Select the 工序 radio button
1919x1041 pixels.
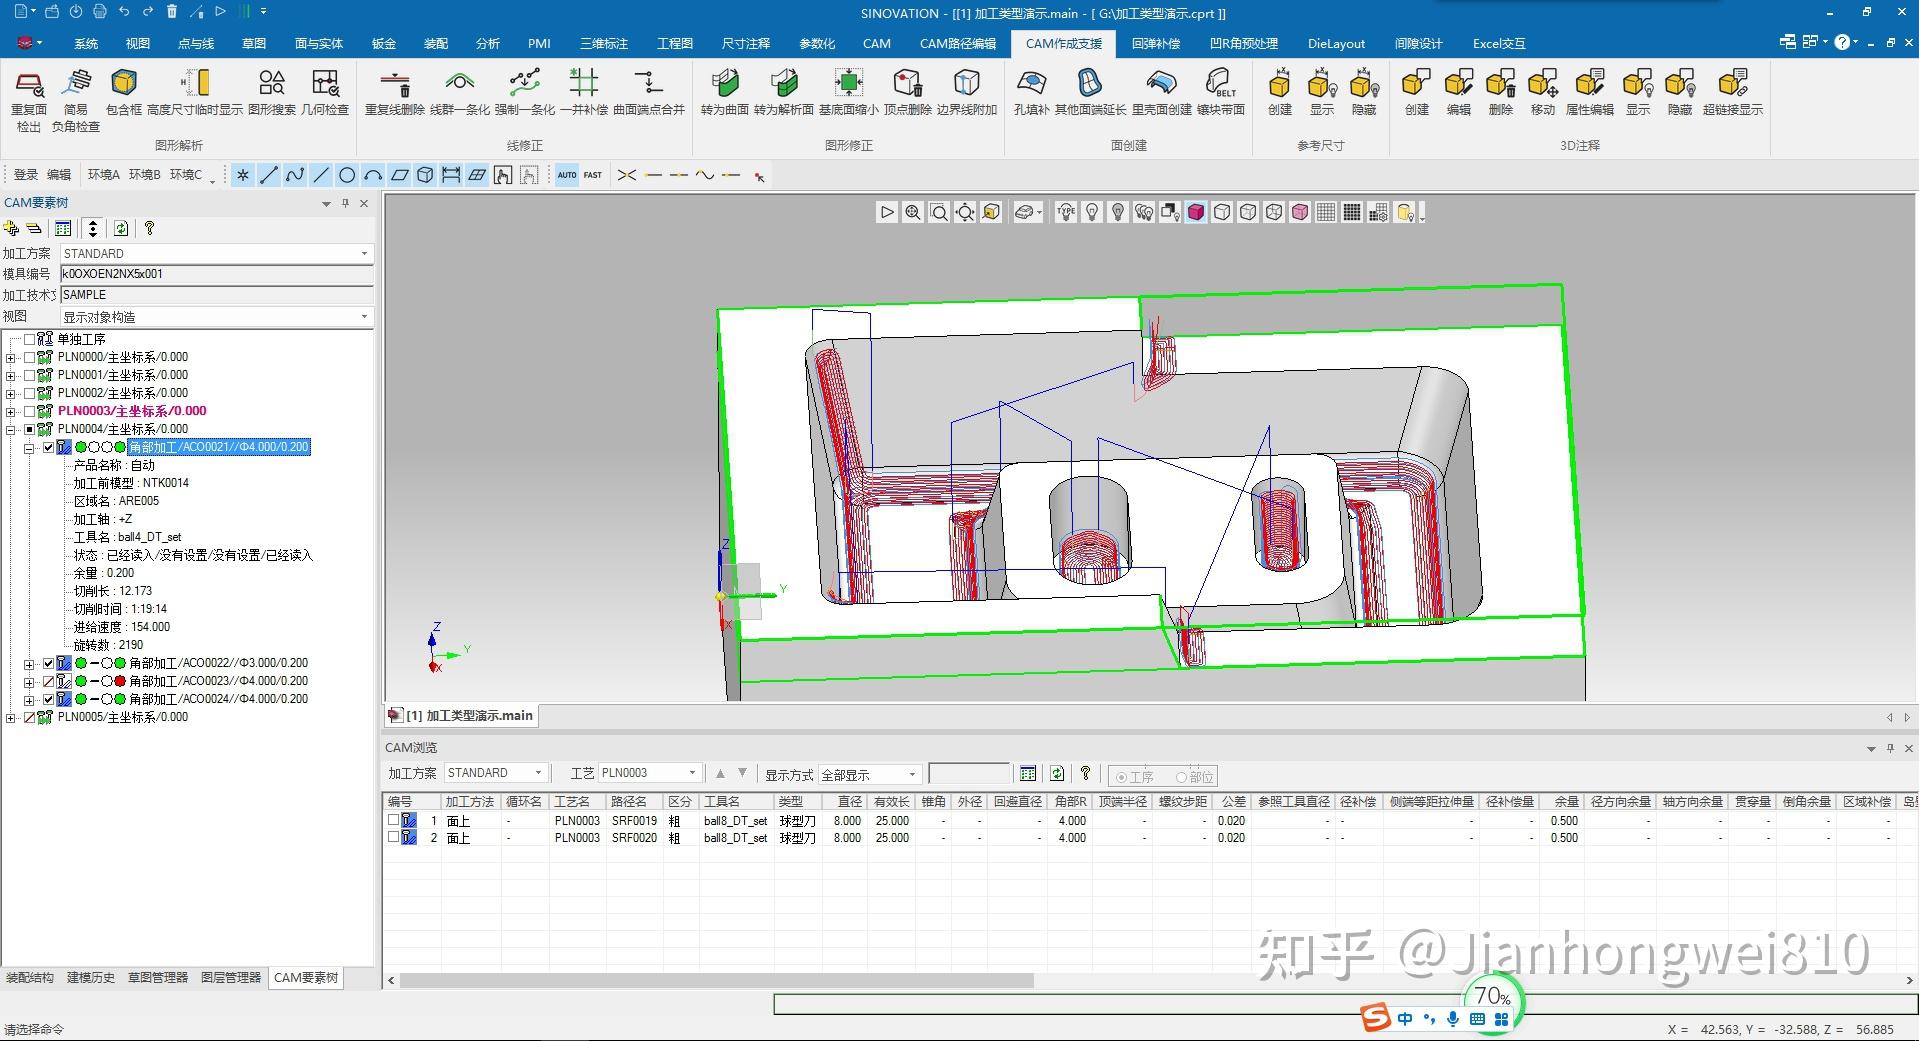tap(1121, 777)
